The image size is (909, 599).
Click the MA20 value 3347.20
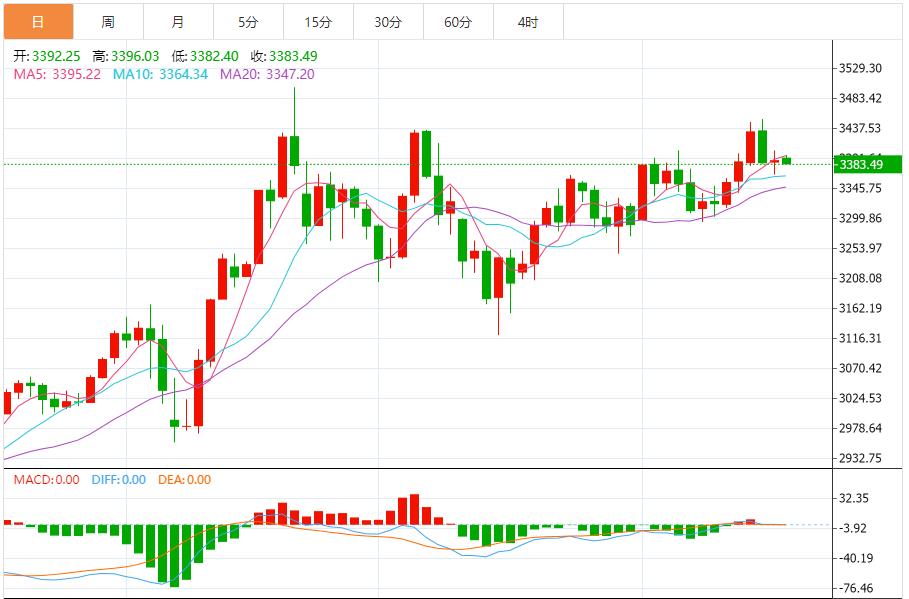[x=290, y=74]
